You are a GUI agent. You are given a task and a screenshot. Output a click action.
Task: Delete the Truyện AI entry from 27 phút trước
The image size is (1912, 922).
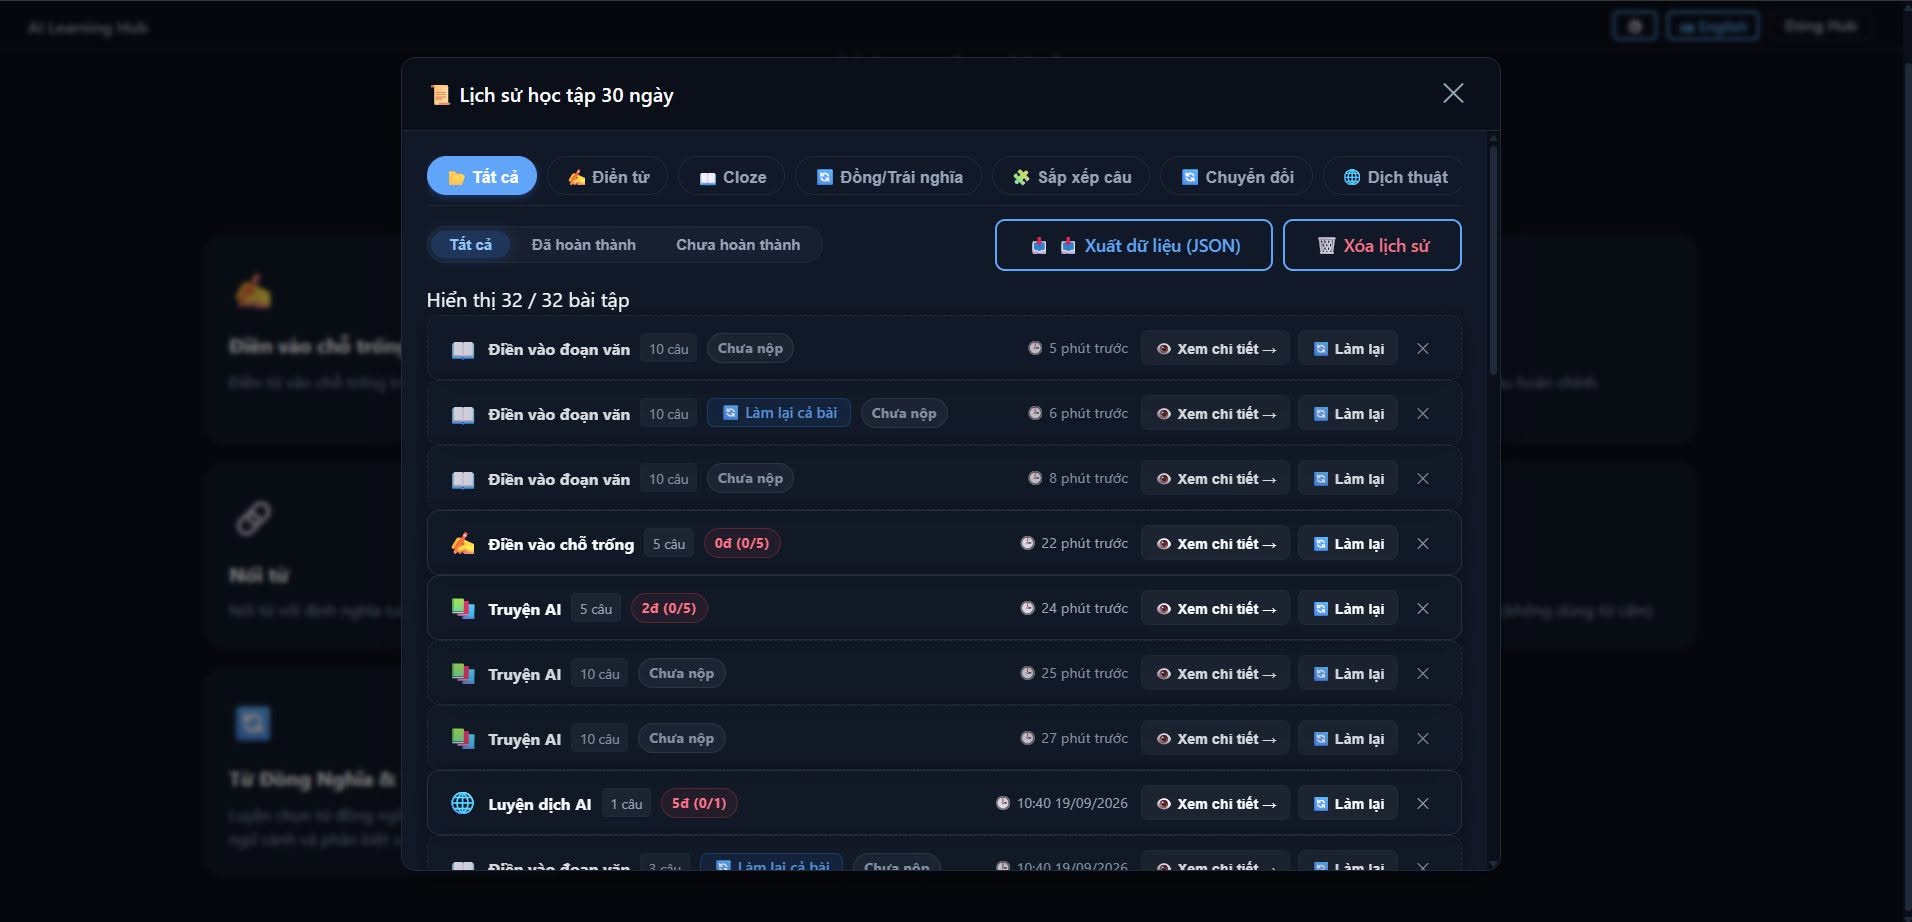point(1423,738)
